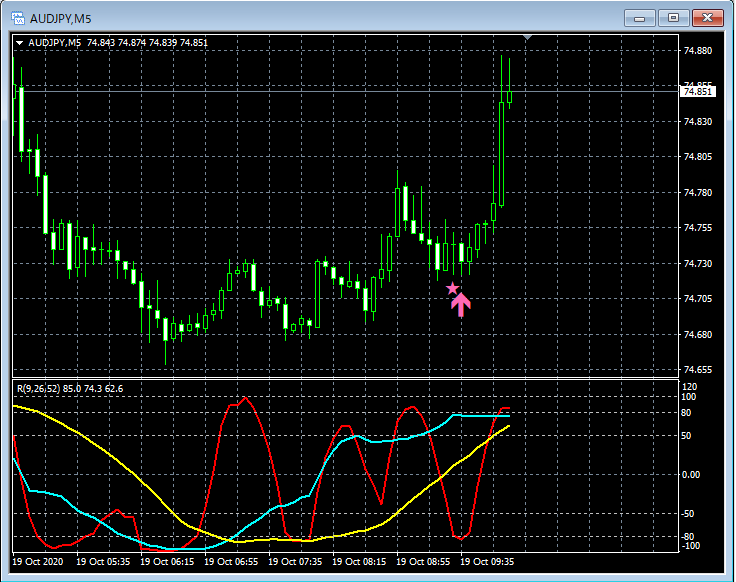Maximize the AUDJPY,M5 chart window
The width and height of the screenshot is (736, 582).
point(673,18)
